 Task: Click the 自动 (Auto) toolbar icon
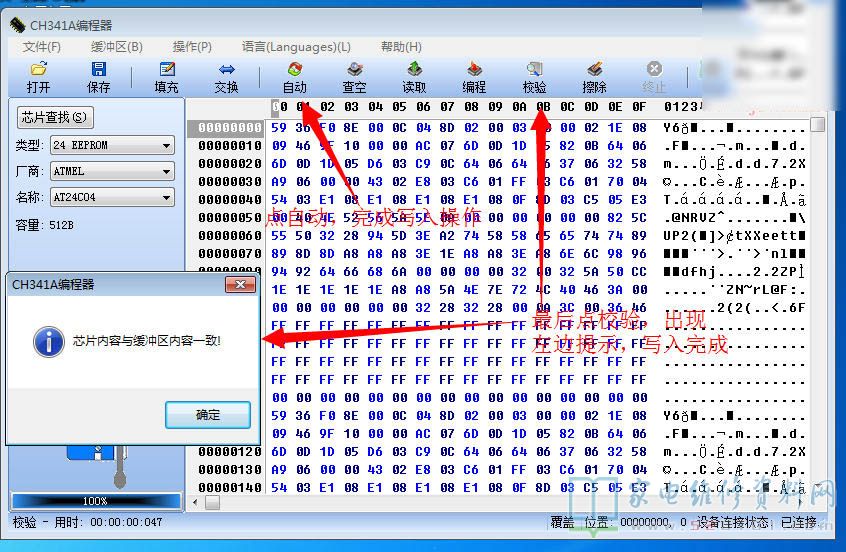(294, 70)
